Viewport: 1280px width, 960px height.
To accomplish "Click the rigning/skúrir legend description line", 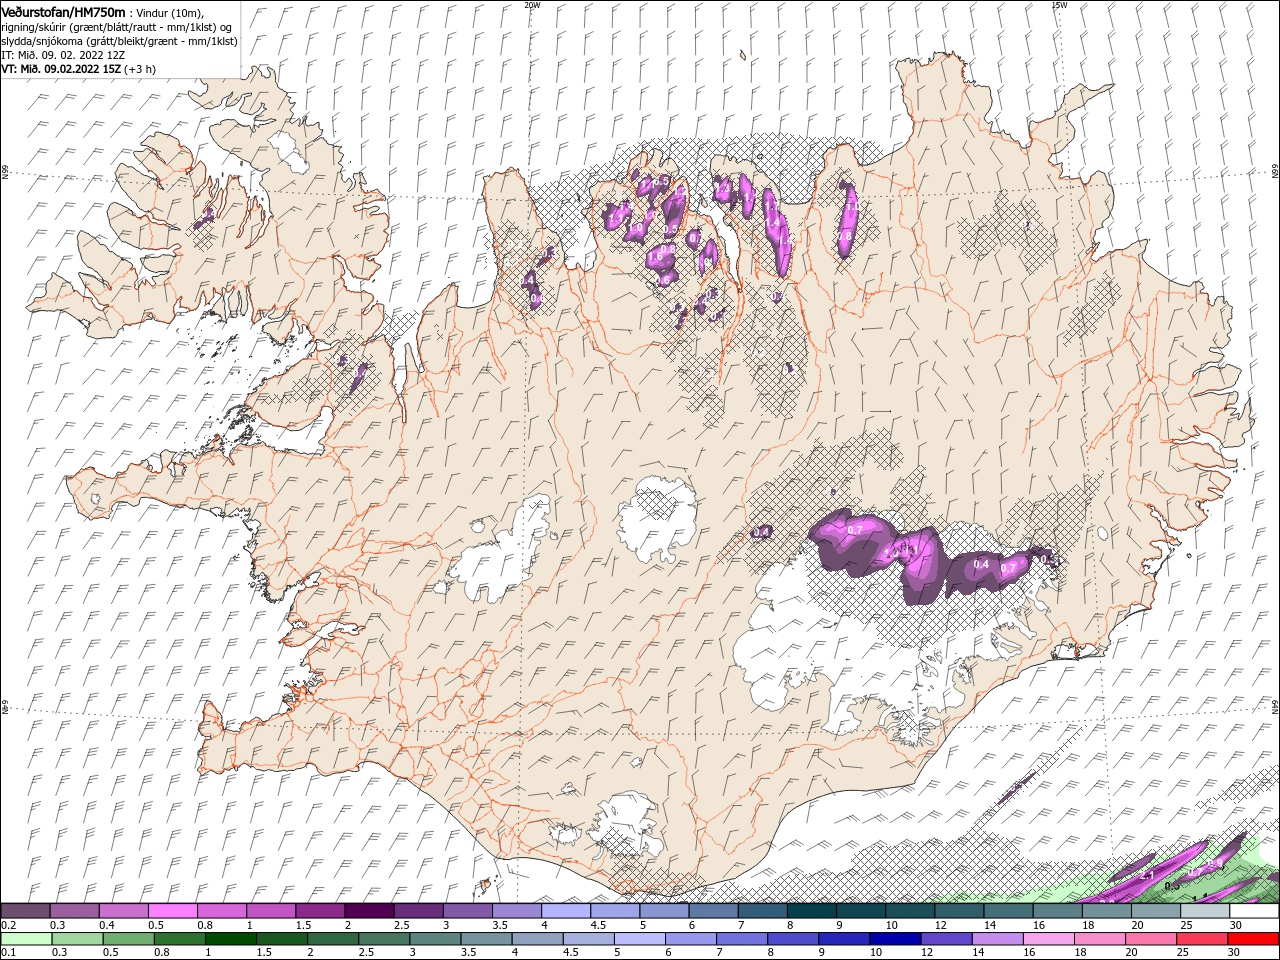I will pos(117,26).
